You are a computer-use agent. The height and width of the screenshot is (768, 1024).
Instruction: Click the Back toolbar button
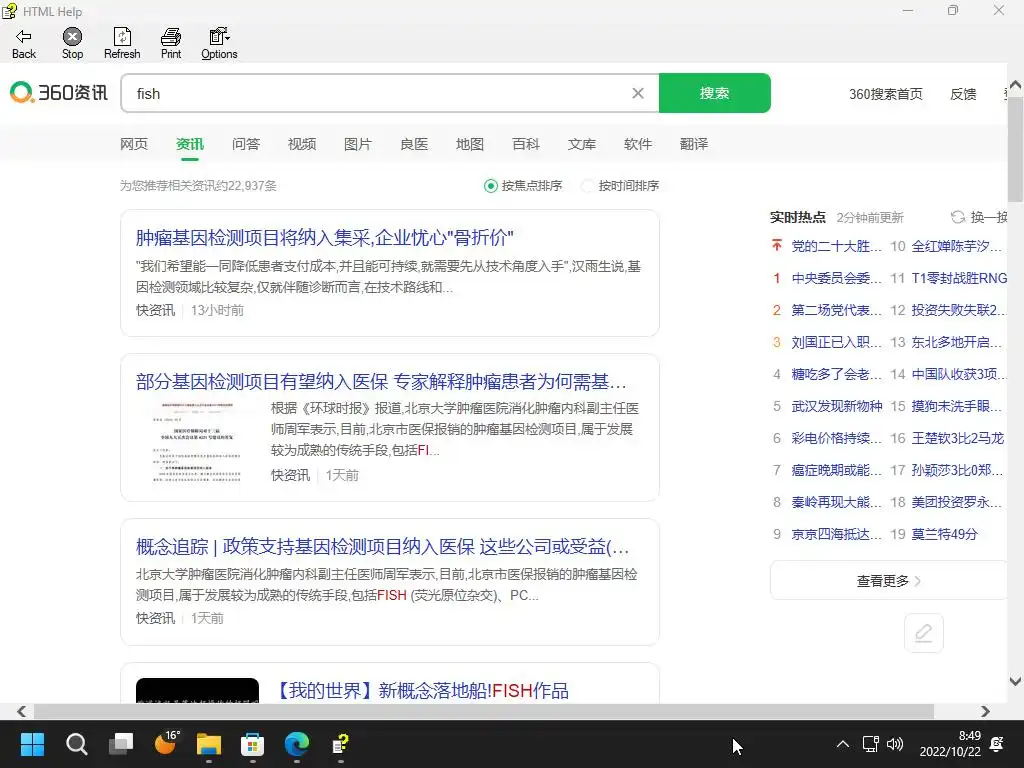click(x=24, y=44)
